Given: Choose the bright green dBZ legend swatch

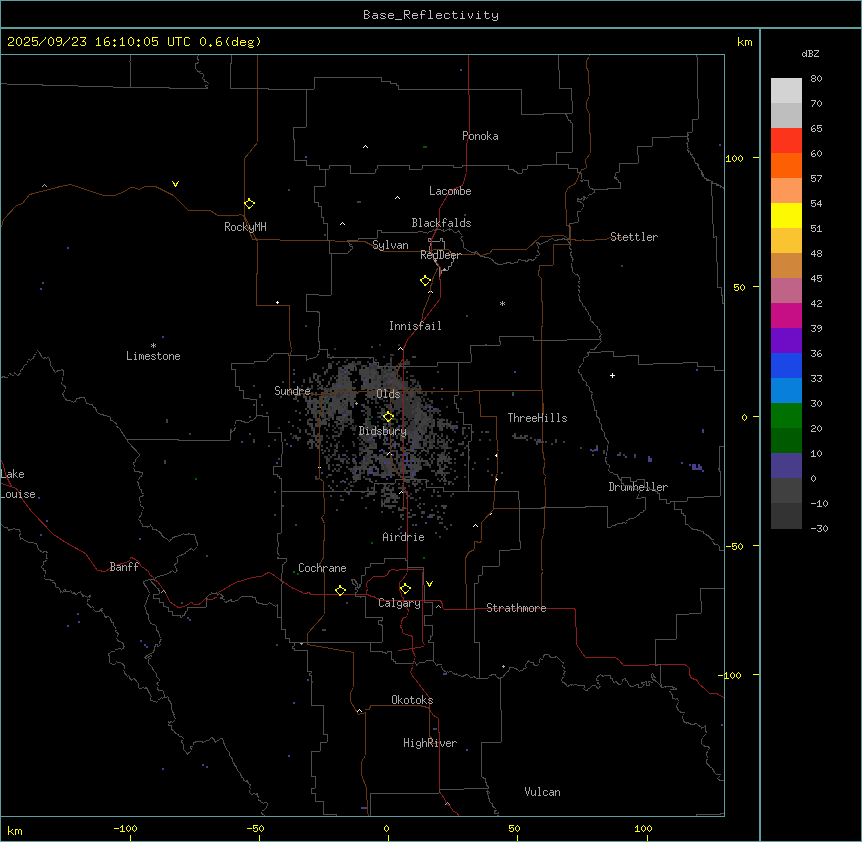Looking at the screenshot, I should pyautogui.click(x=786, y=415).
